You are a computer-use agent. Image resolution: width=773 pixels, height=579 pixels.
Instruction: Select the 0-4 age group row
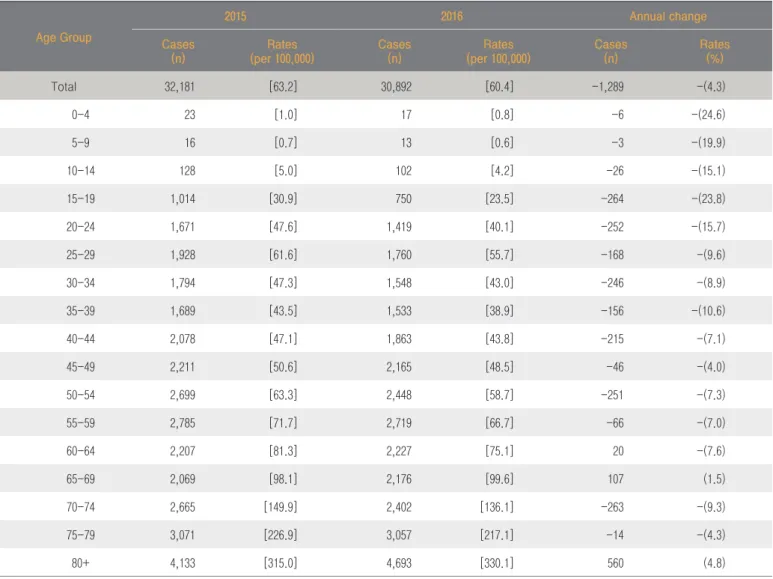pyautogui.click(x=386, y=114)
